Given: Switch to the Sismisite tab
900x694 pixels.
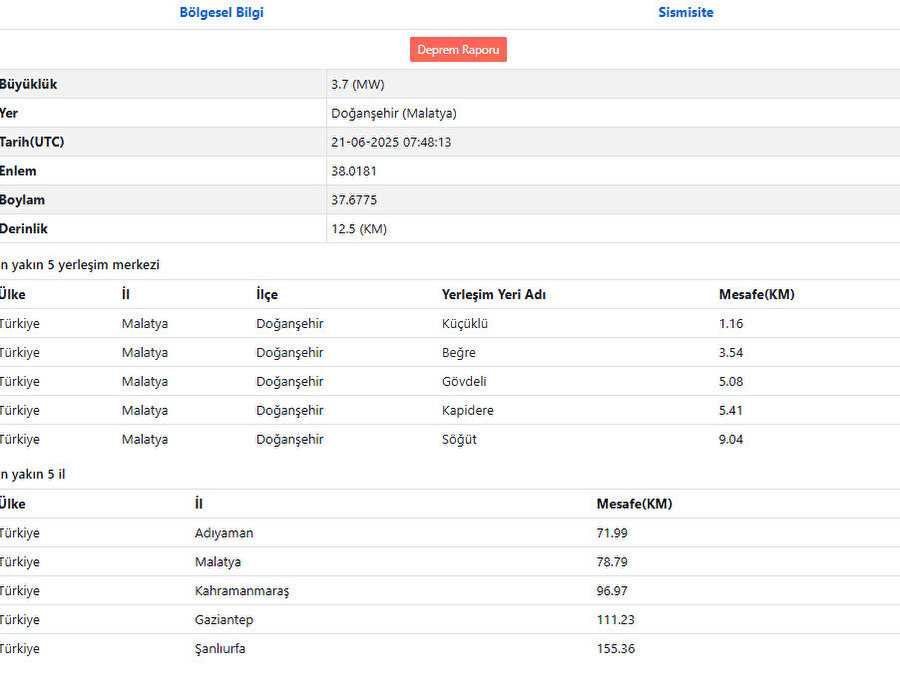Looking at the screenshot, I should click(685, 13).
